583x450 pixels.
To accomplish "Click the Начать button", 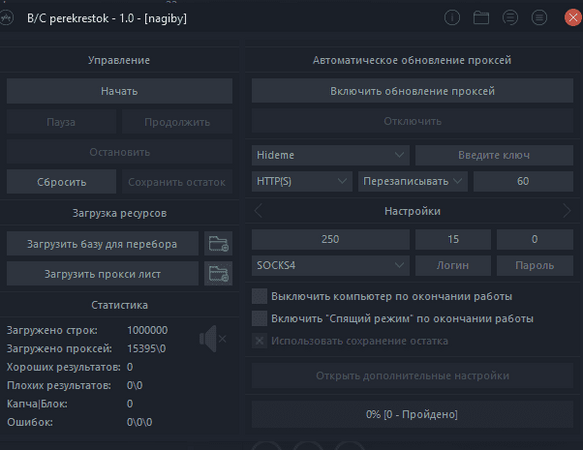I will pos(119,91).
